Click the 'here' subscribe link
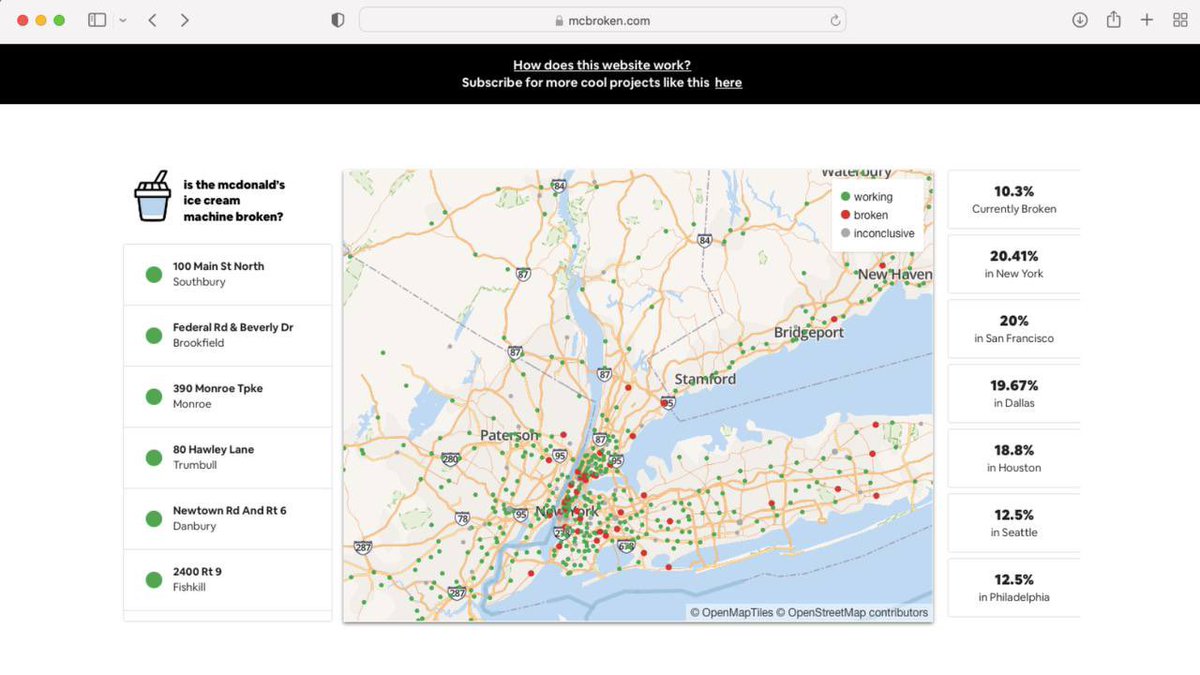The height and width of the screenshot is (675, 1200). (728, 83)
